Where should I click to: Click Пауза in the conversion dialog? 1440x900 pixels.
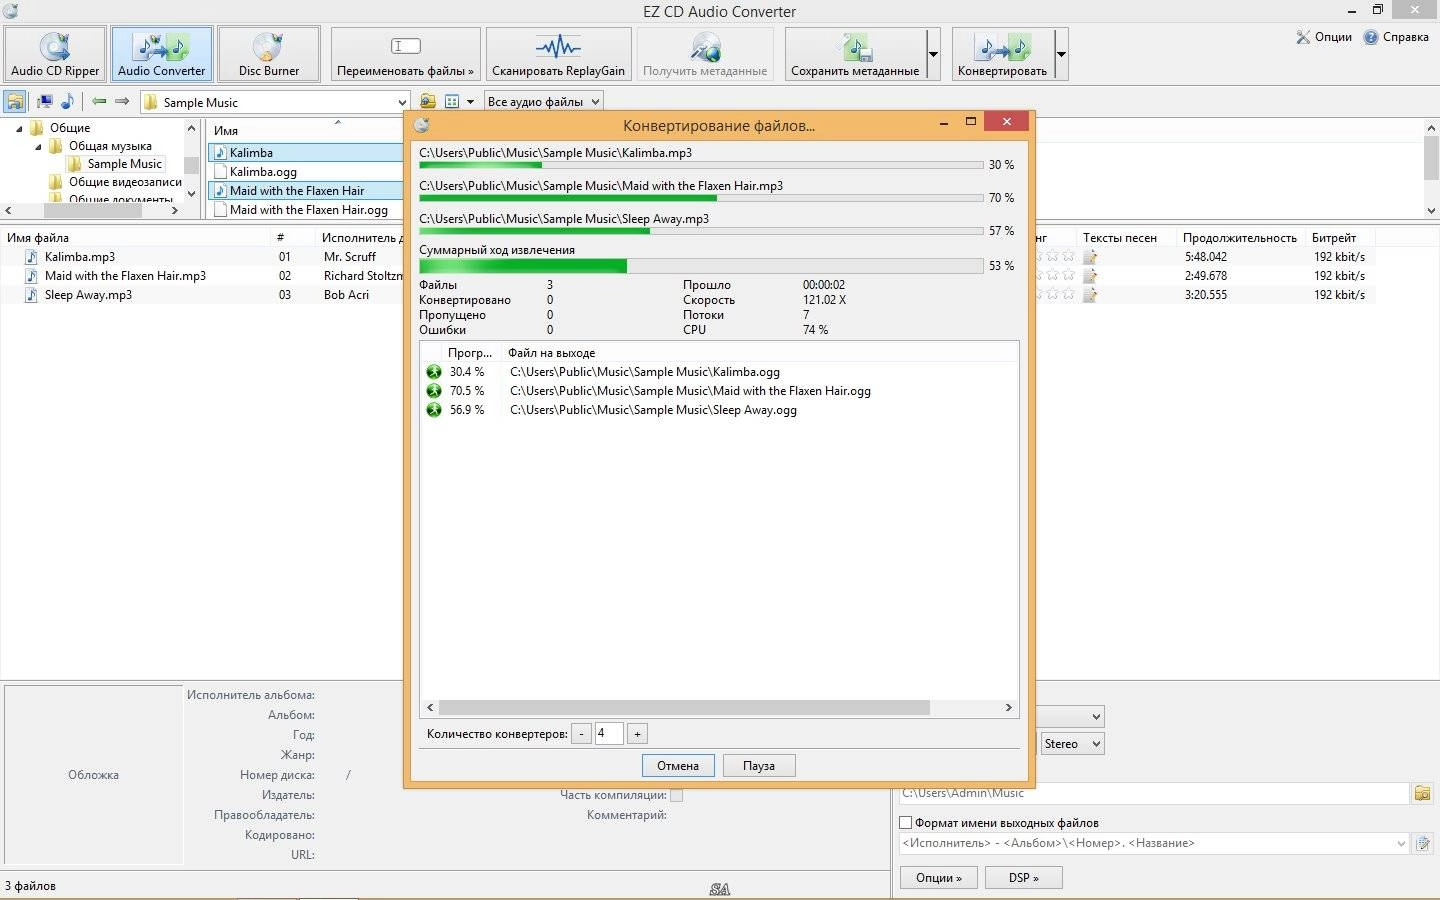click(x=759, y=766)
